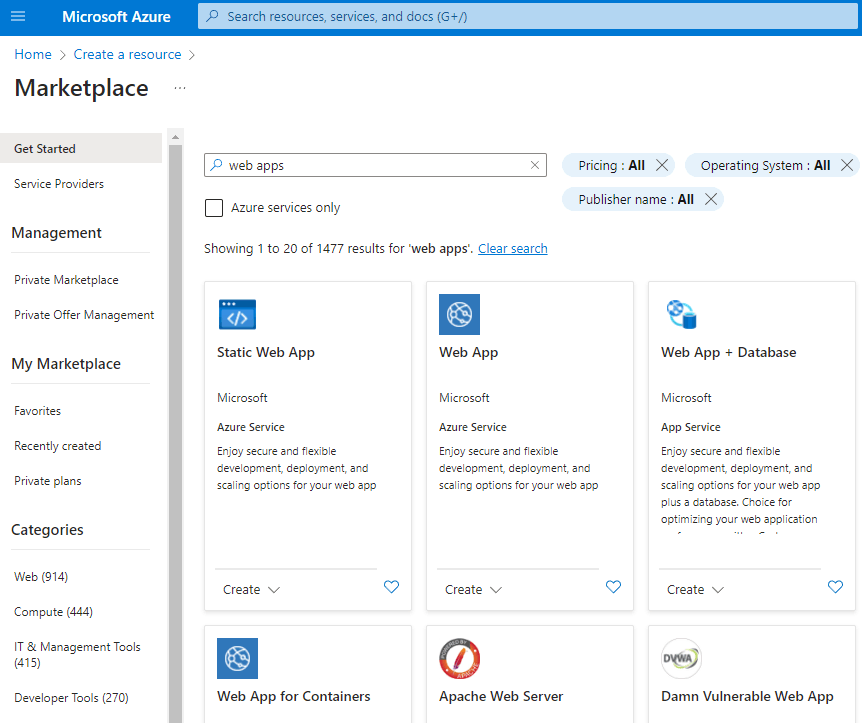
Task: Focus the marketplace 'web apps' search field
Action: click(375, 165)
